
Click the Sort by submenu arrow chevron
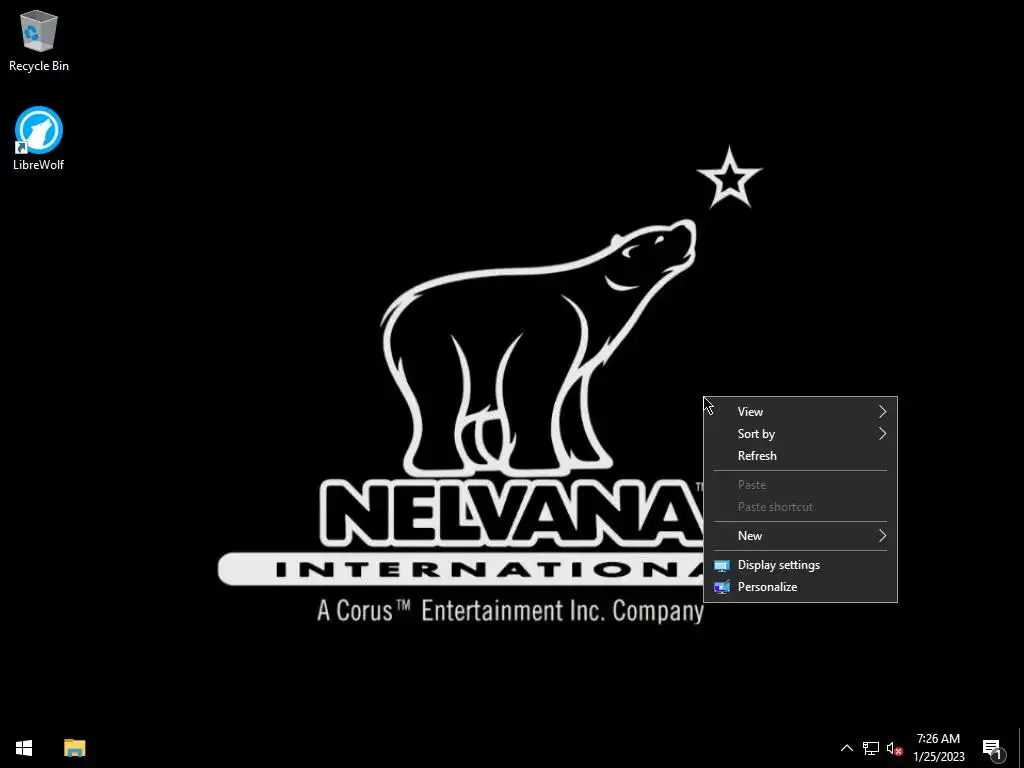coord(882,434)
